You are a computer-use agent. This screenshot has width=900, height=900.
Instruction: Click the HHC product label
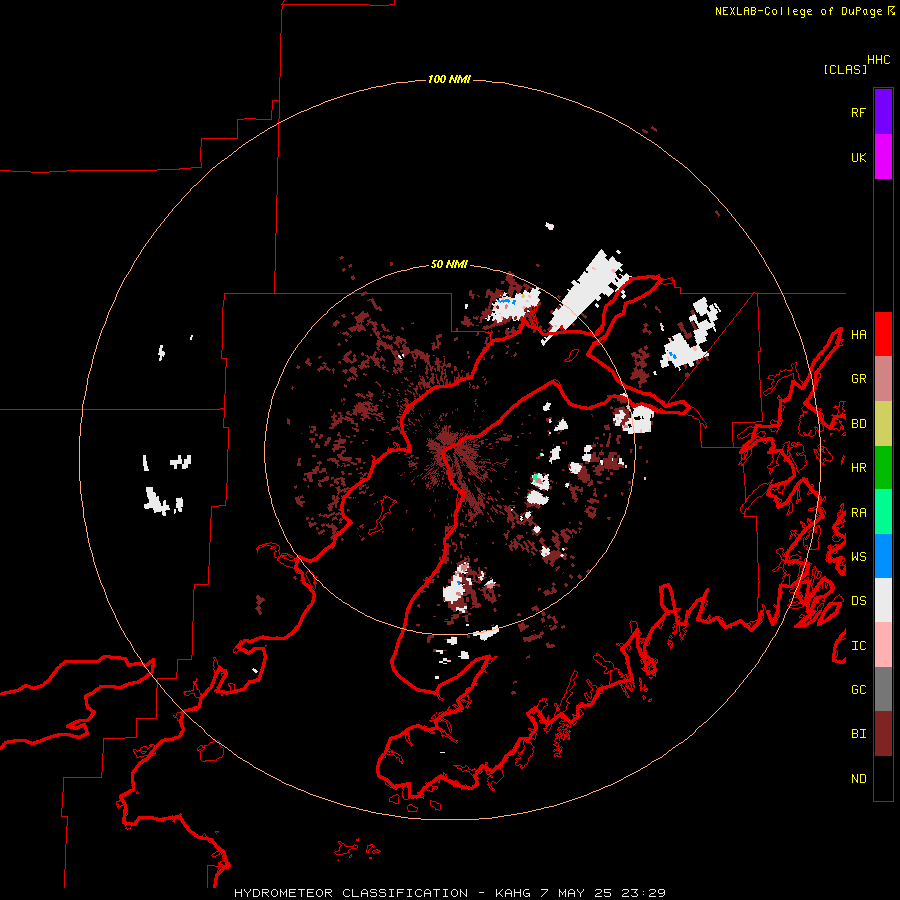878,60
